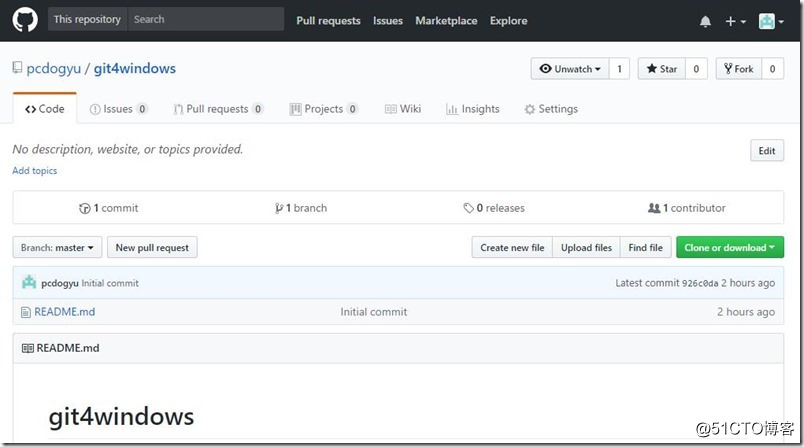Screen dimensions: 804x447
Task: Select the Code tab
Action: 45,109
